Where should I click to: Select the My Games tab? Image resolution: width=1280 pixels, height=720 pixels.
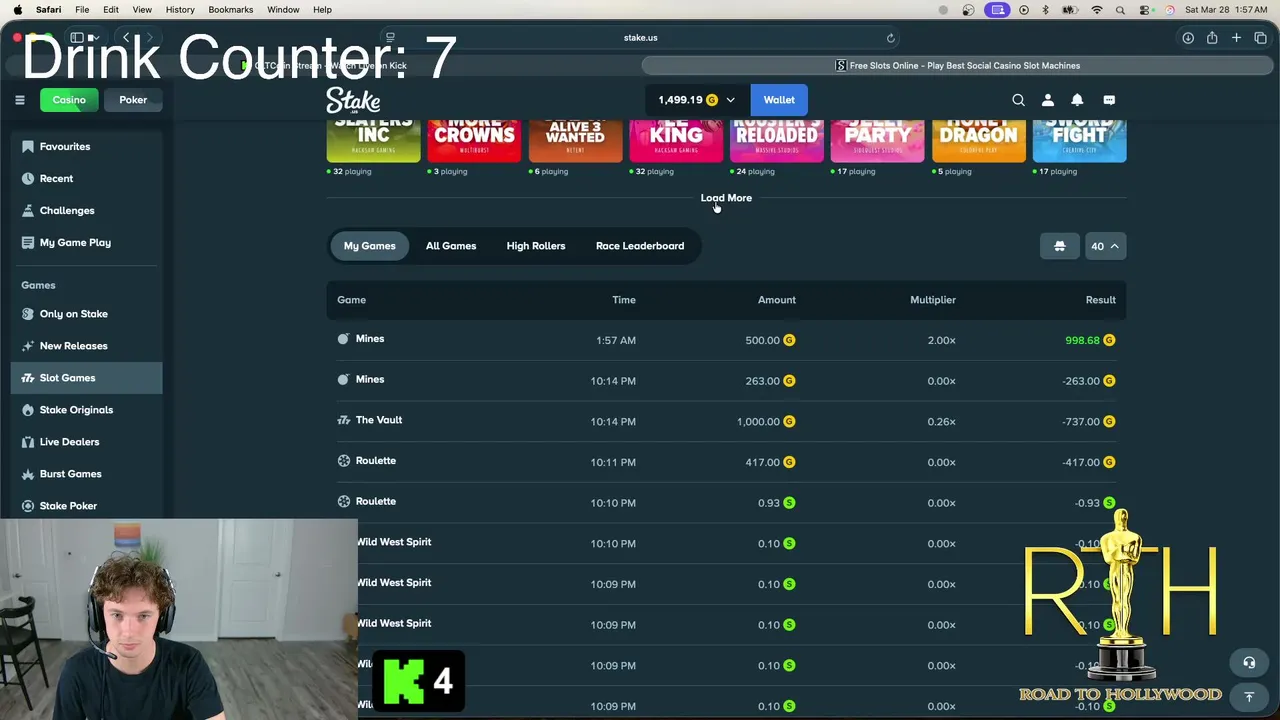click(370, 246)
